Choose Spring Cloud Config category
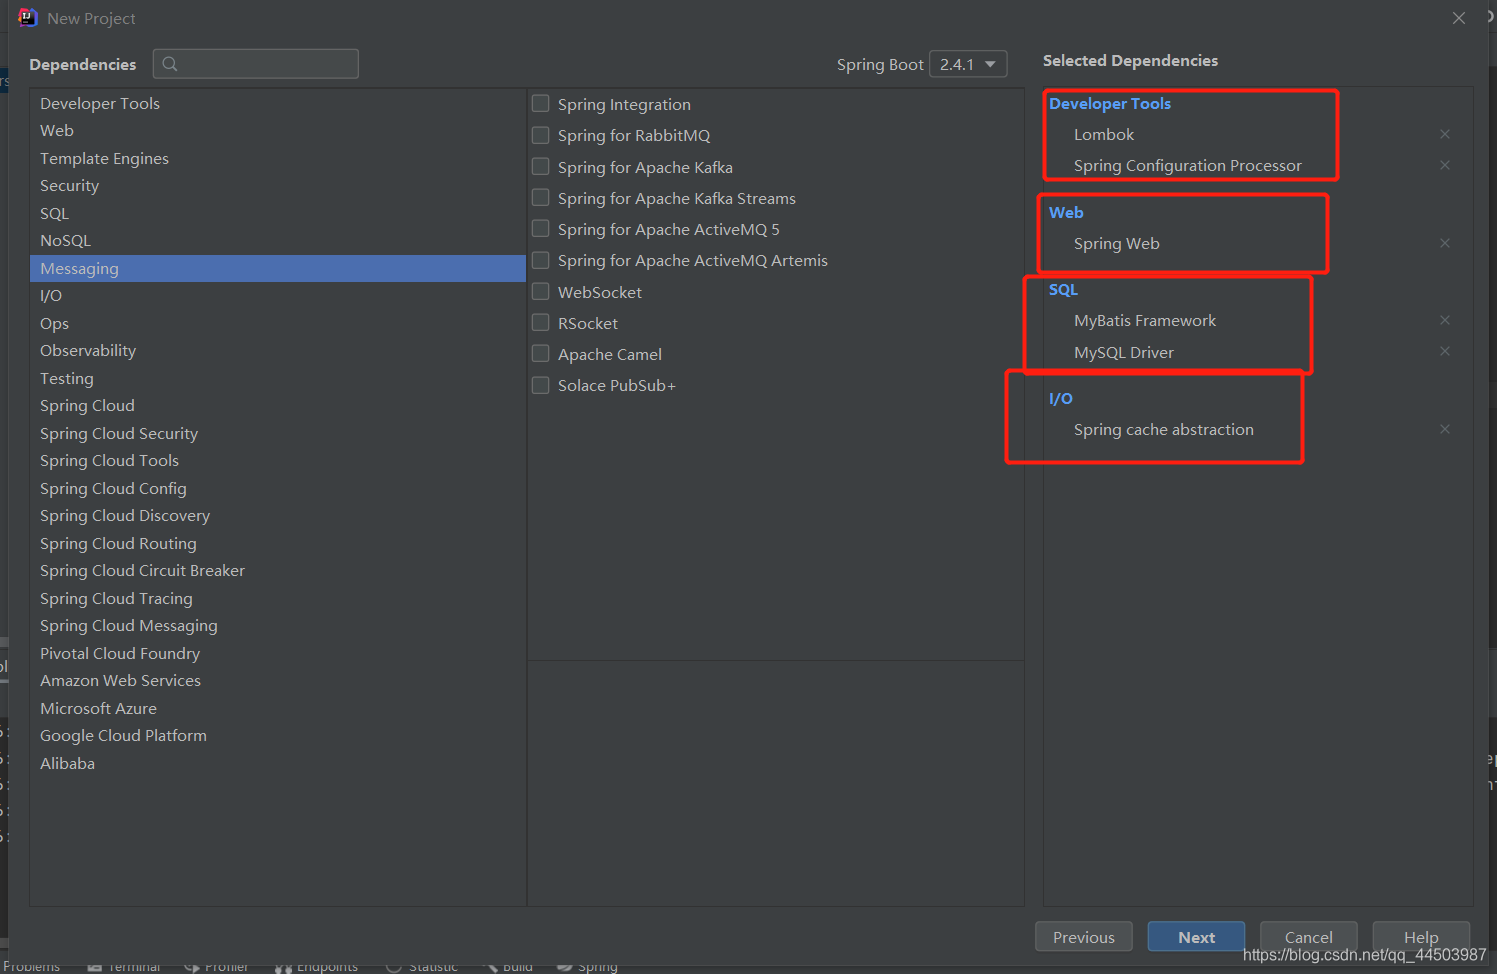Screen dimensions: 1497x974 [x=278, y=488]
